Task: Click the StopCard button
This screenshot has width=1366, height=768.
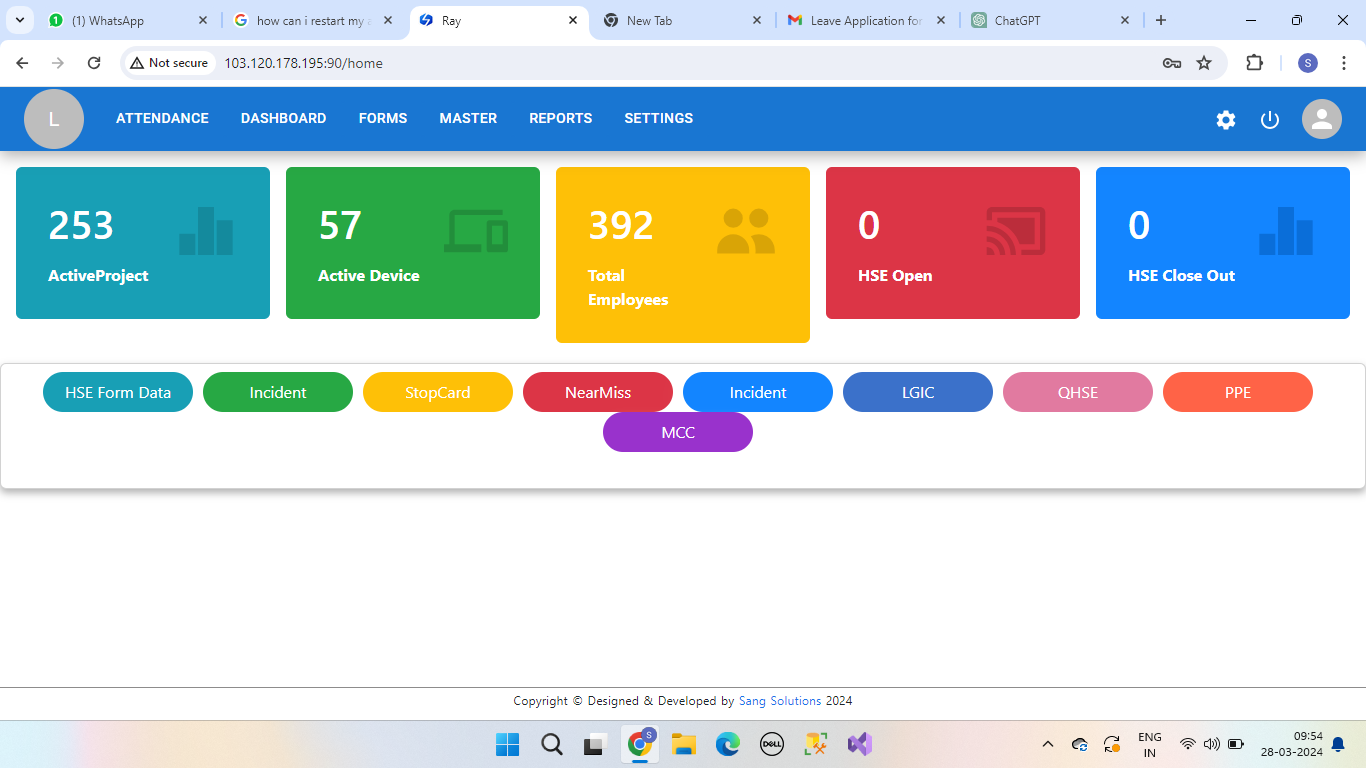Action: click(x=438, y=392)
